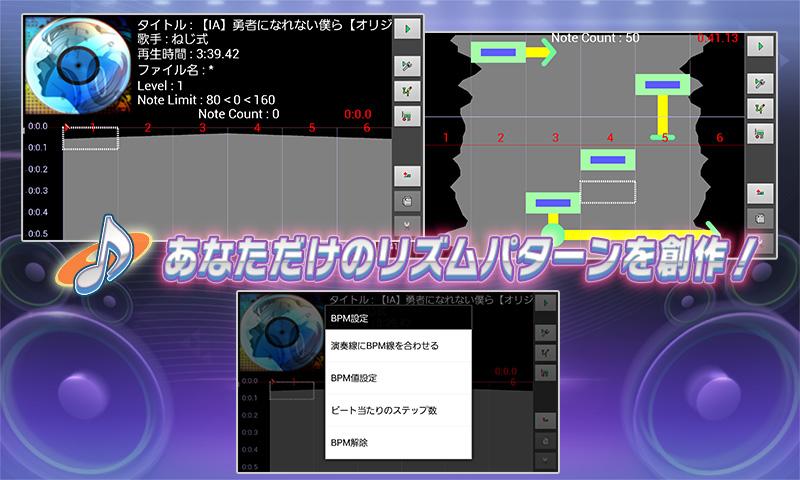Choose BPM解除 in the BPM settings menu

(398, 442)
